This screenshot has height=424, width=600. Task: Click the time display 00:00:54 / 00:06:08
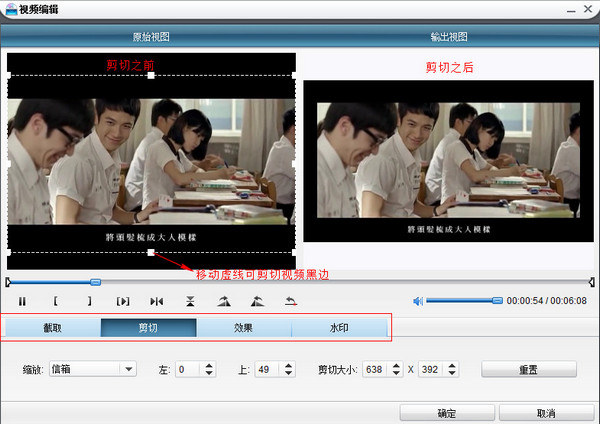point(547,301)
